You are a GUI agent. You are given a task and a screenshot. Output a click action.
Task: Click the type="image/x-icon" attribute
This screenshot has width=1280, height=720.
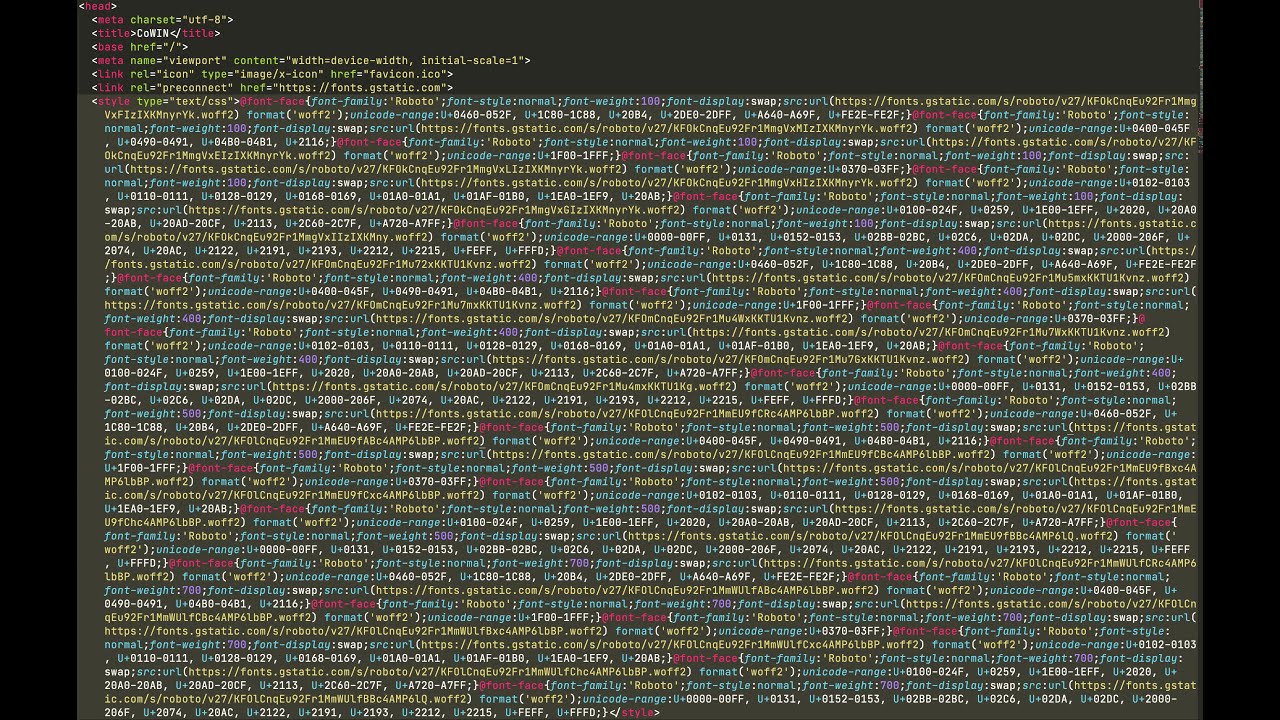pos(262,74)
